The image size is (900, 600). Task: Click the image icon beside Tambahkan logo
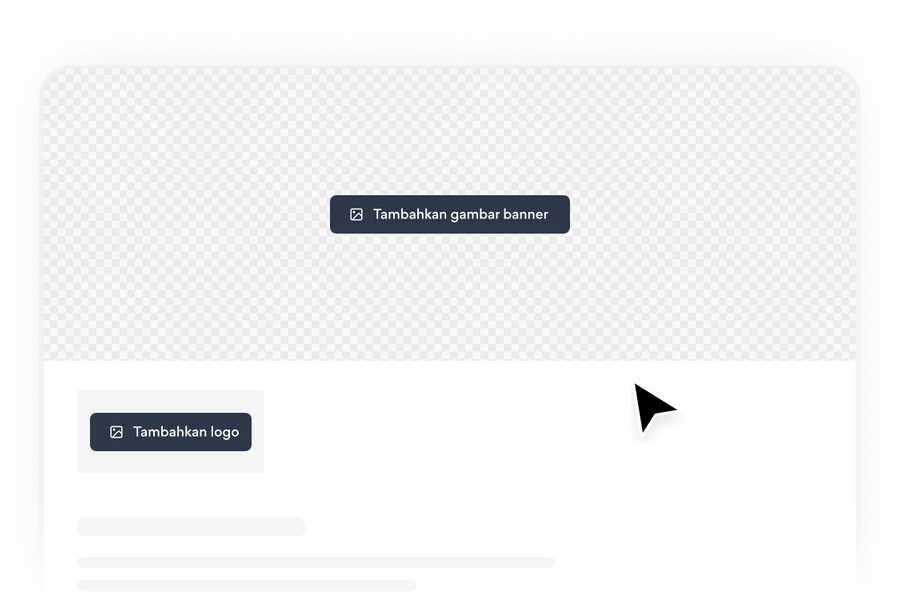point(116,432)
